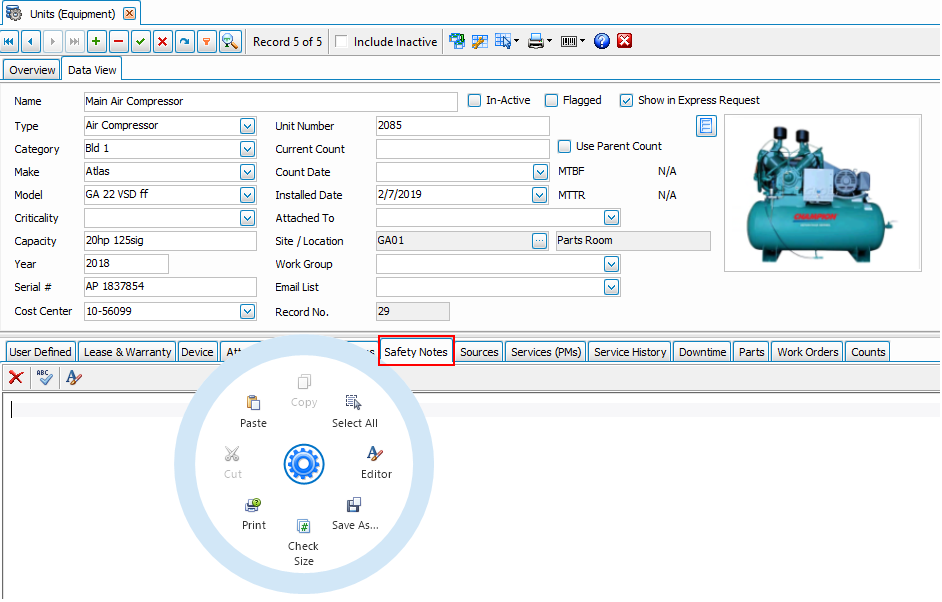
Task: Open the Lease & Warranty tab
Action: pos(127,351)
